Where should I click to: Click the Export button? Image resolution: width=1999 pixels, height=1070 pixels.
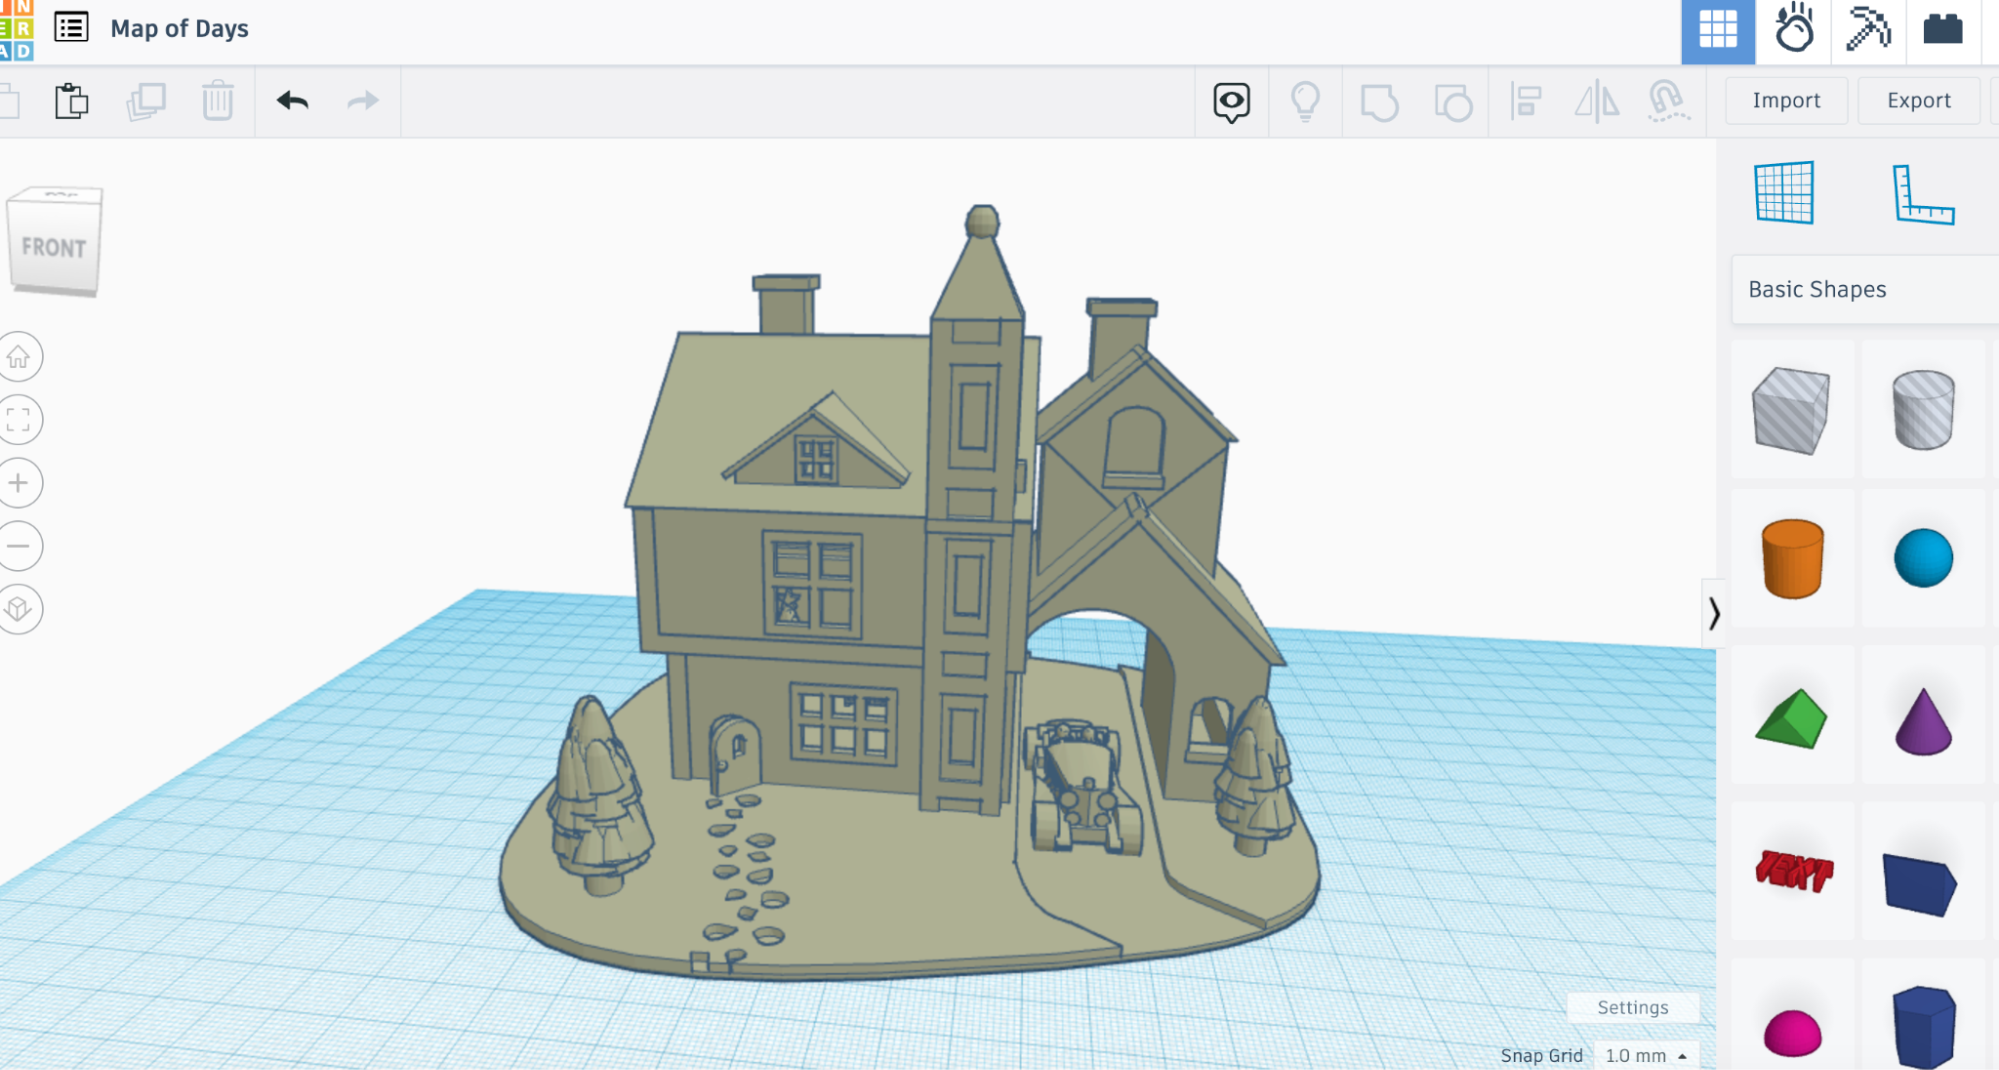pyautogui.click(x=1918, y=100)
